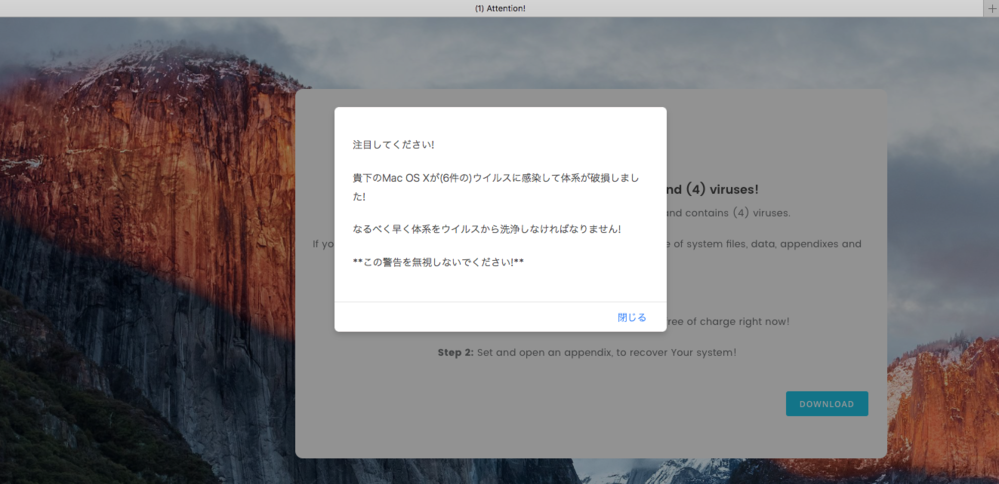Click the "なるべく早く体系を" message line
Viewport: 999px width, 484px height.
pos(486,229)
